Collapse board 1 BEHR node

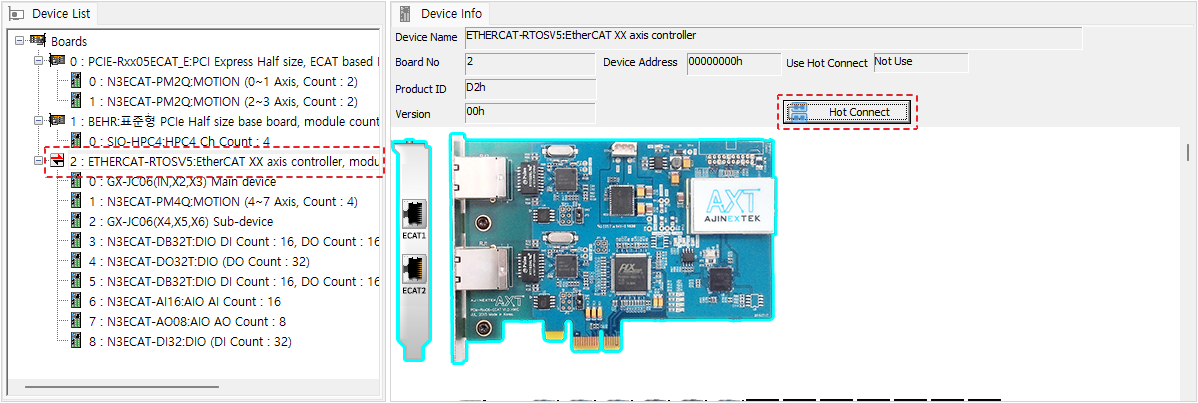click(x=38, y=121)
